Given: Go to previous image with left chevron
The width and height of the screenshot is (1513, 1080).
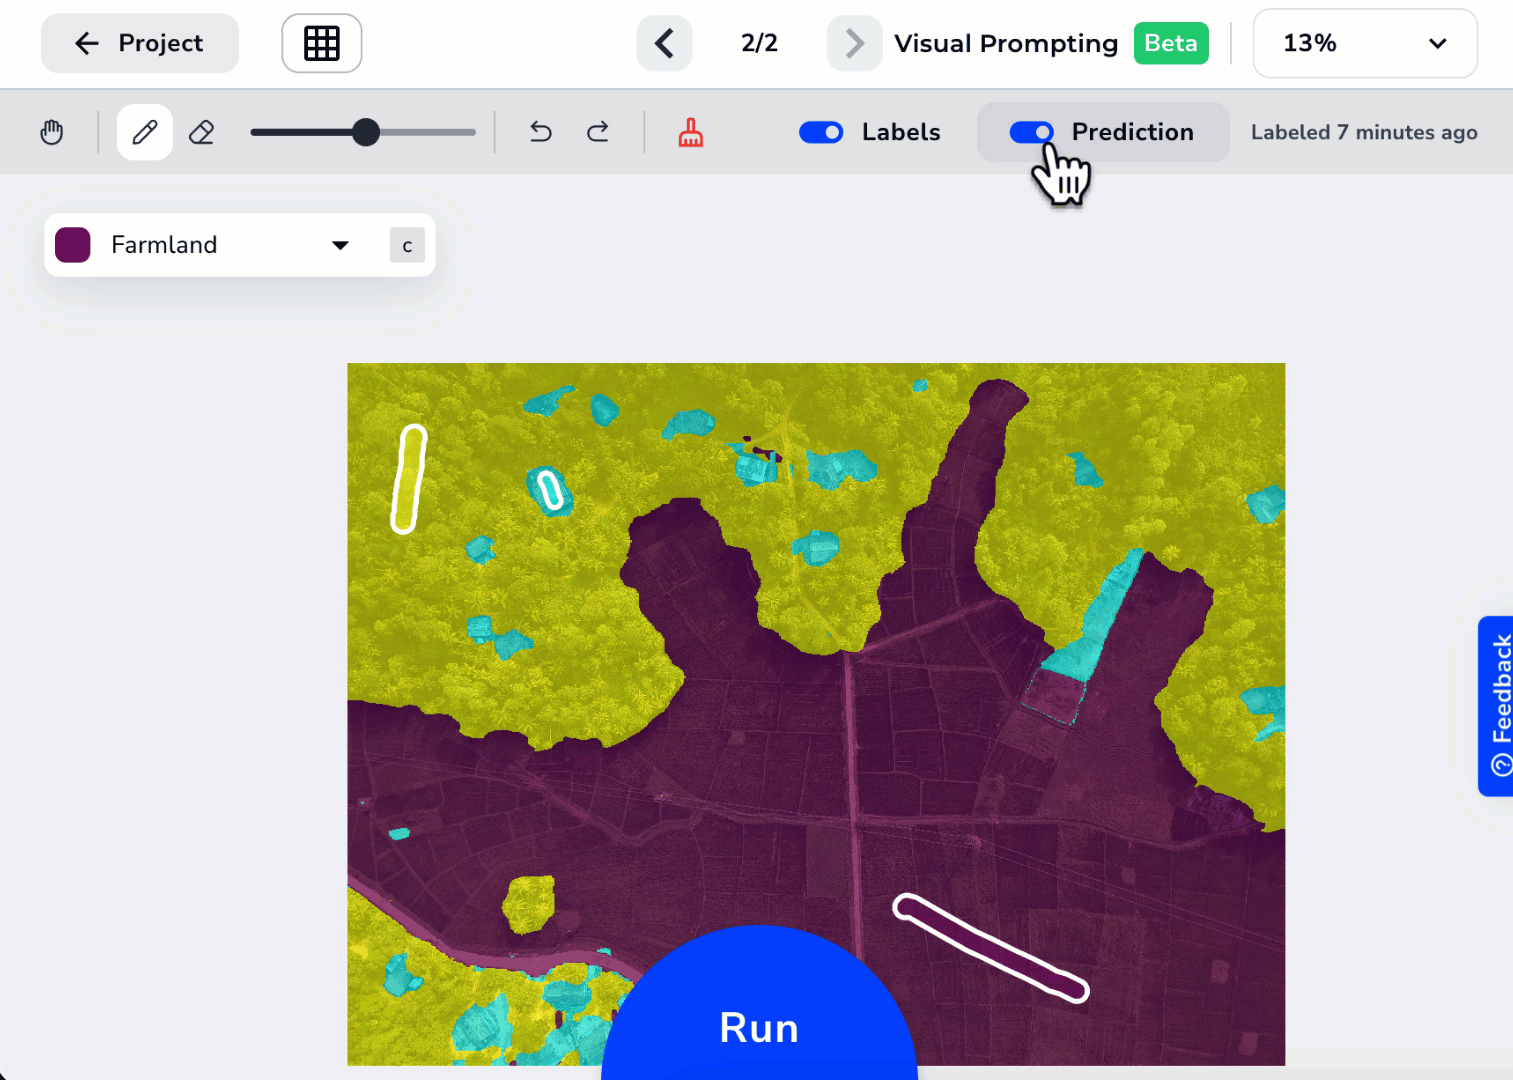Looking at the screenshot, I should 665,43.
